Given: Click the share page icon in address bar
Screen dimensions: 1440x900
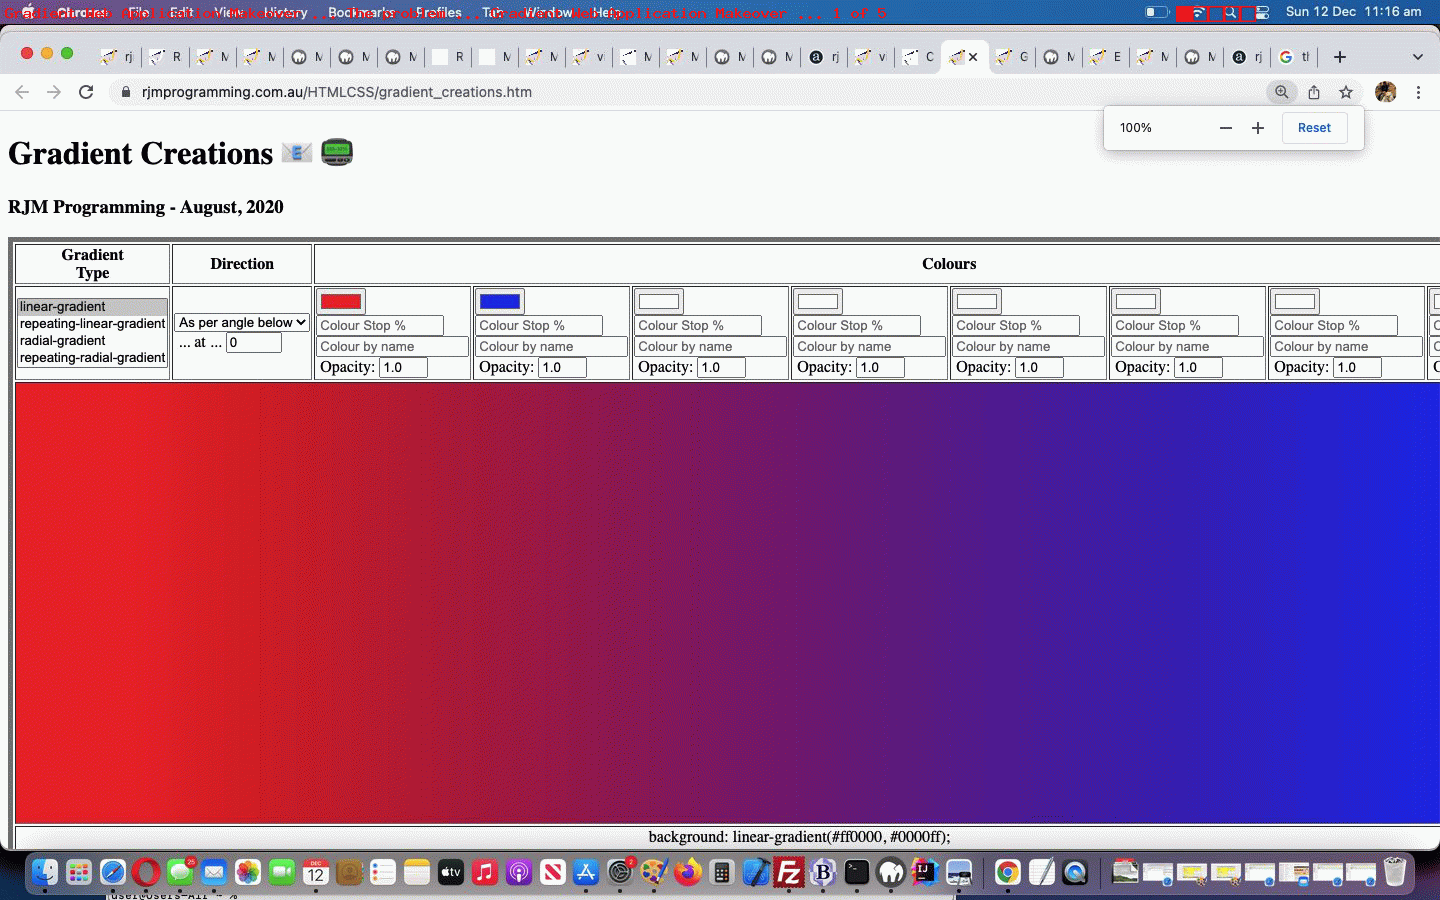Looking at the screenshot, I should click(1314, 92).
